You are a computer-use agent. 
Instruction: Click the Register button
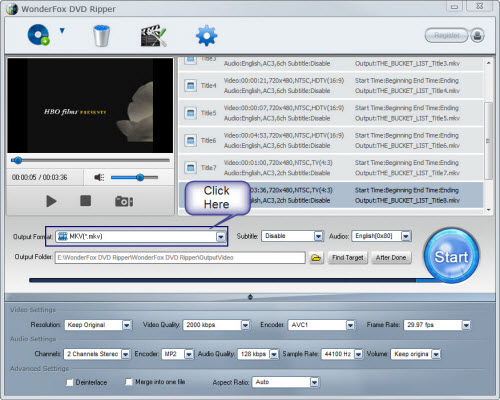pos(447,35)
